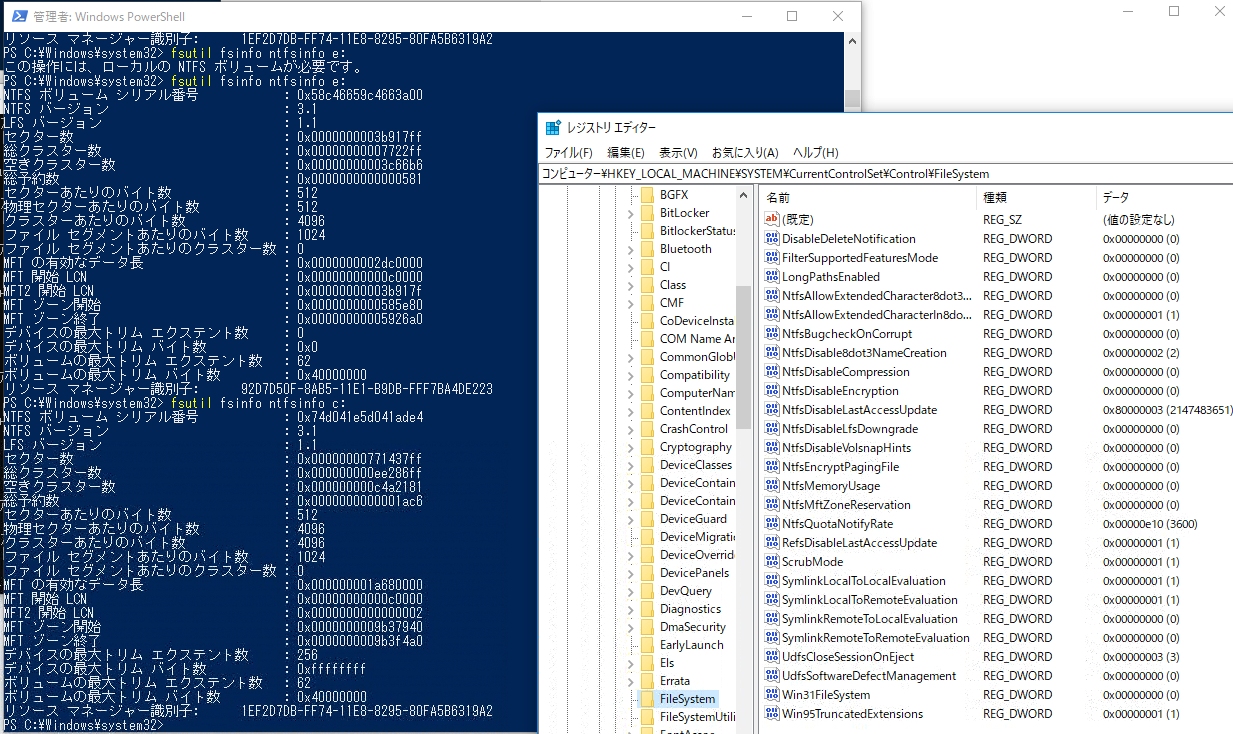
Task: Select the FilterSupportedFeaturesMode value
Action: click(x=860, y=257)
